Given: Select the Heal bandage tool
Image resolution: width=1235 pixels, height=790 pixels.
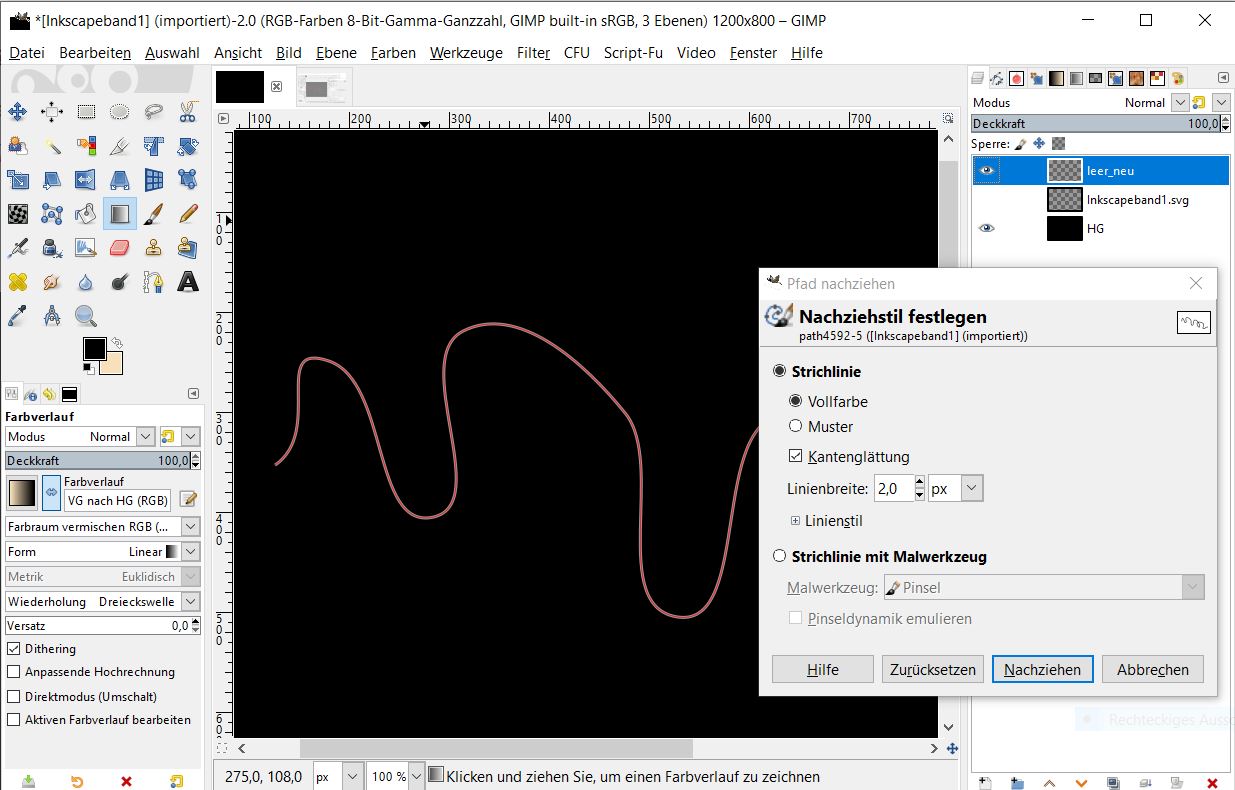Looking at the screenshot, I should coord(17,282).
